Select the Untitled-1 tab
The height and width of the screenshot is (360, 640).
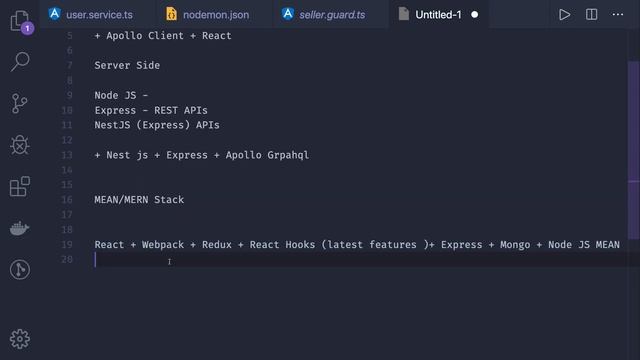tap(438, 15)
